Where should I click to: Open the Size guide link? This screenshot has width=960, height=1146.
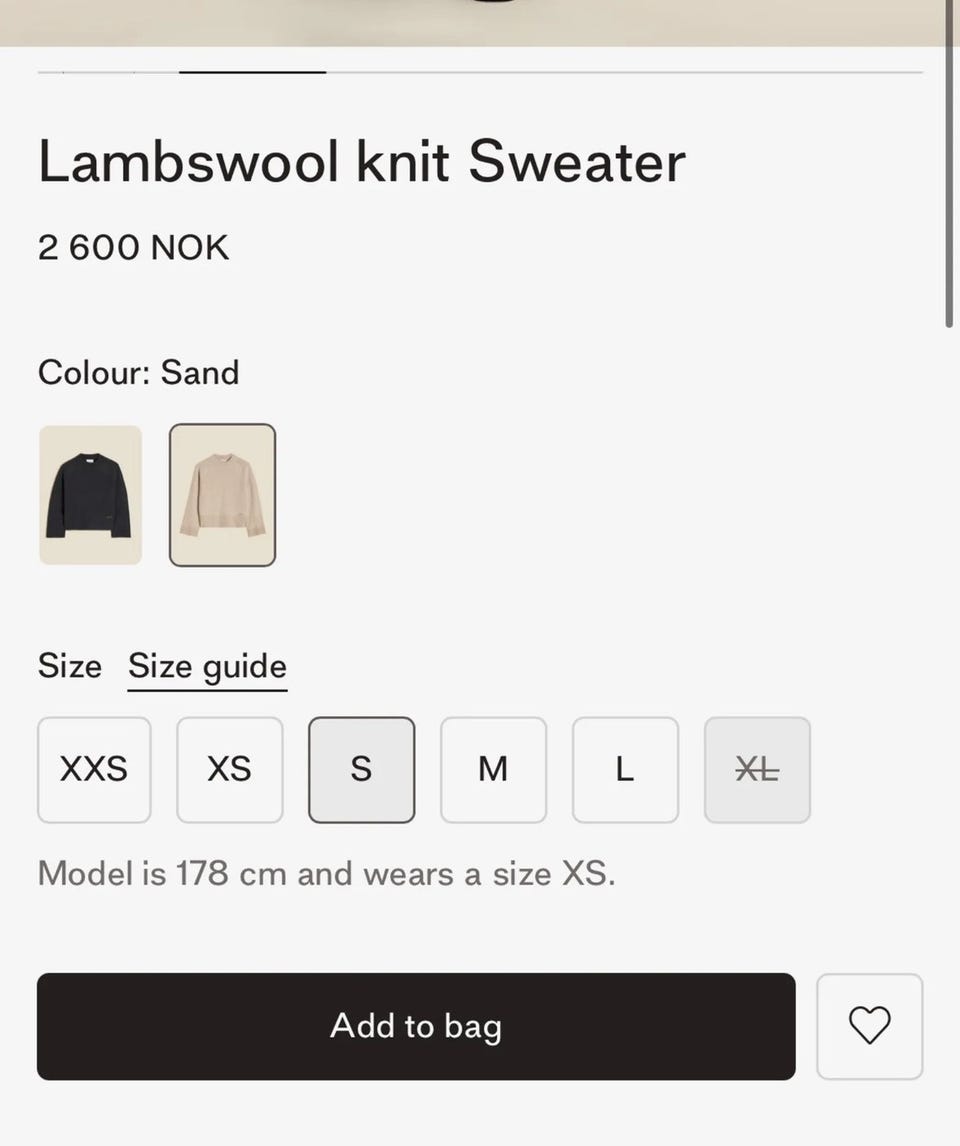pos(207,667)
